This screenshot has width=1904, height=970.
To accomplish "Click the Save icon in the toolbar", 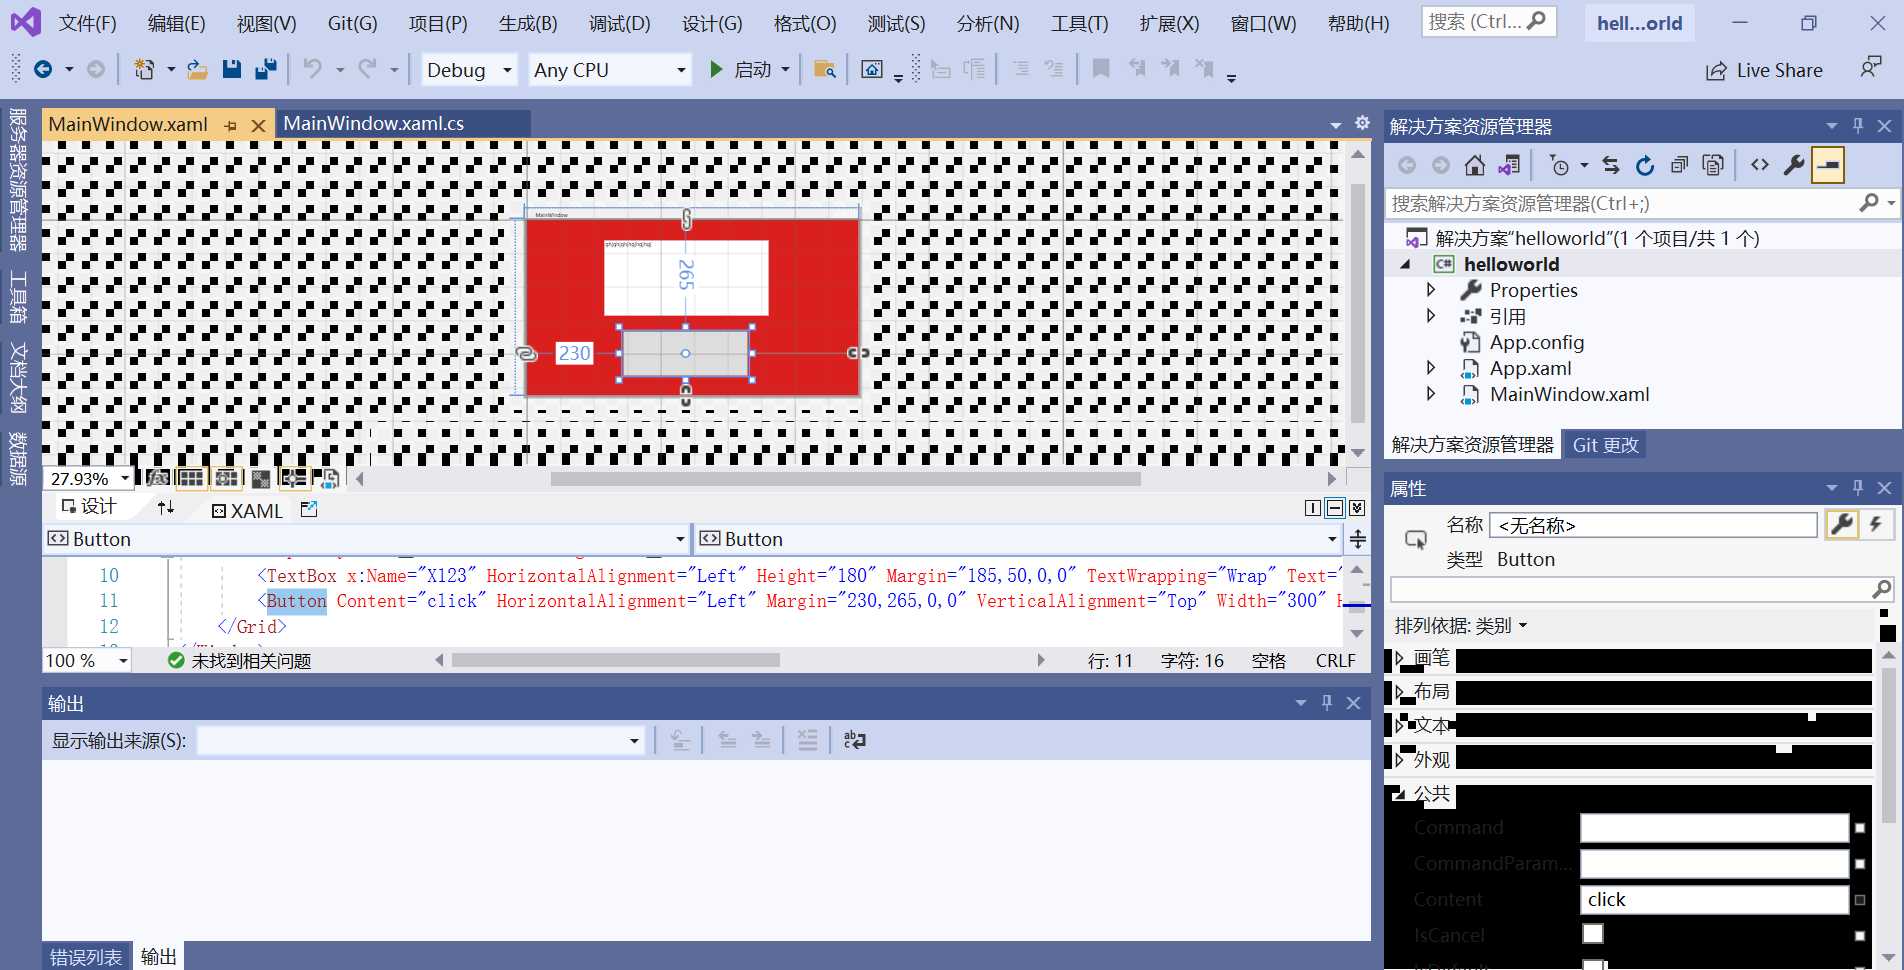I will [231, 69].
